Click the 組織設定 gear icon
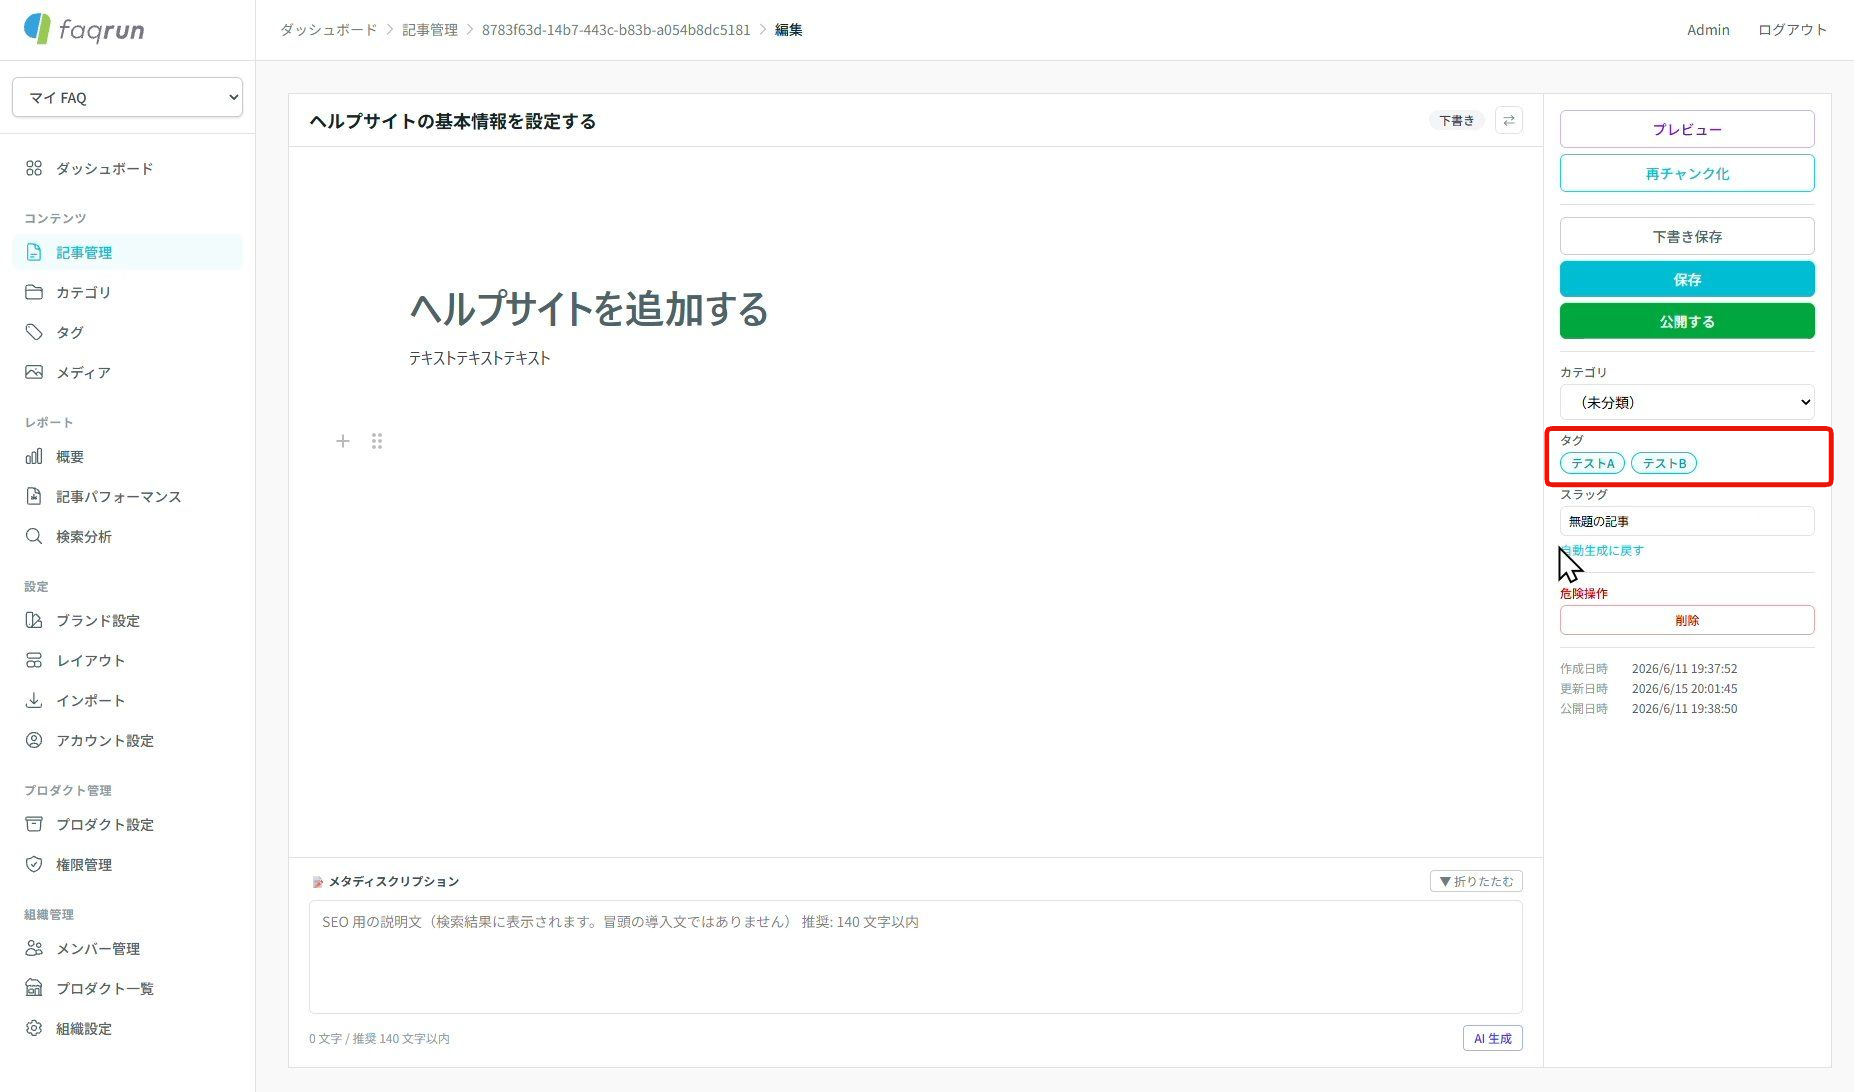Screen dimensions: 1854x1092 coord(34,1028)
